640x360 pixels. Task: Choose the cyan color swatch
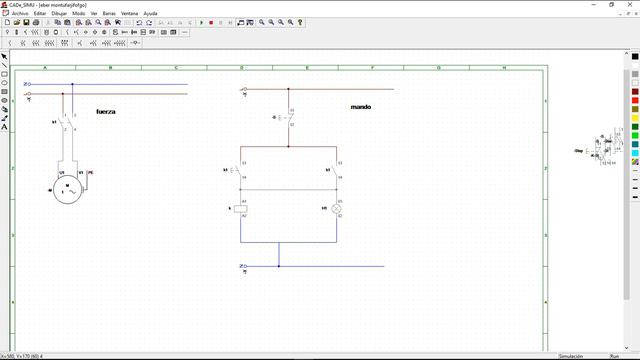point(635,153)
